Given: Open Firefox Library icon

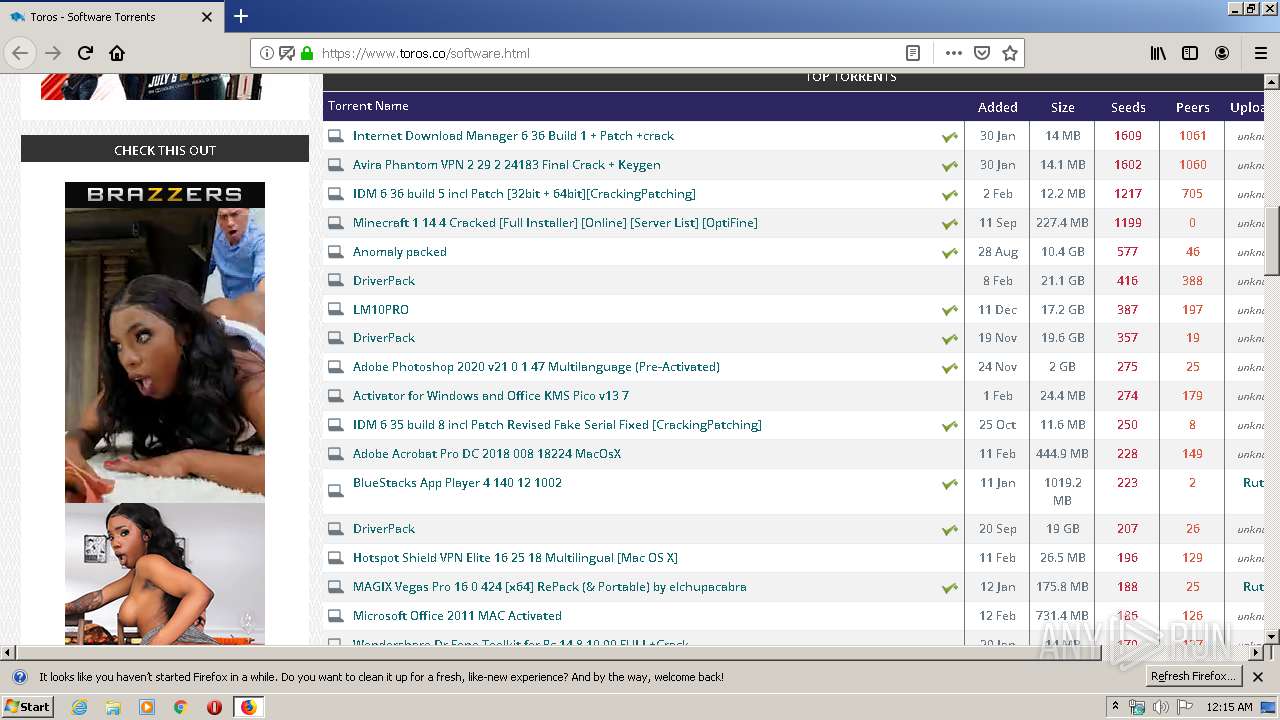Looking at the screenshot, I should click(x=1158, y=53).
